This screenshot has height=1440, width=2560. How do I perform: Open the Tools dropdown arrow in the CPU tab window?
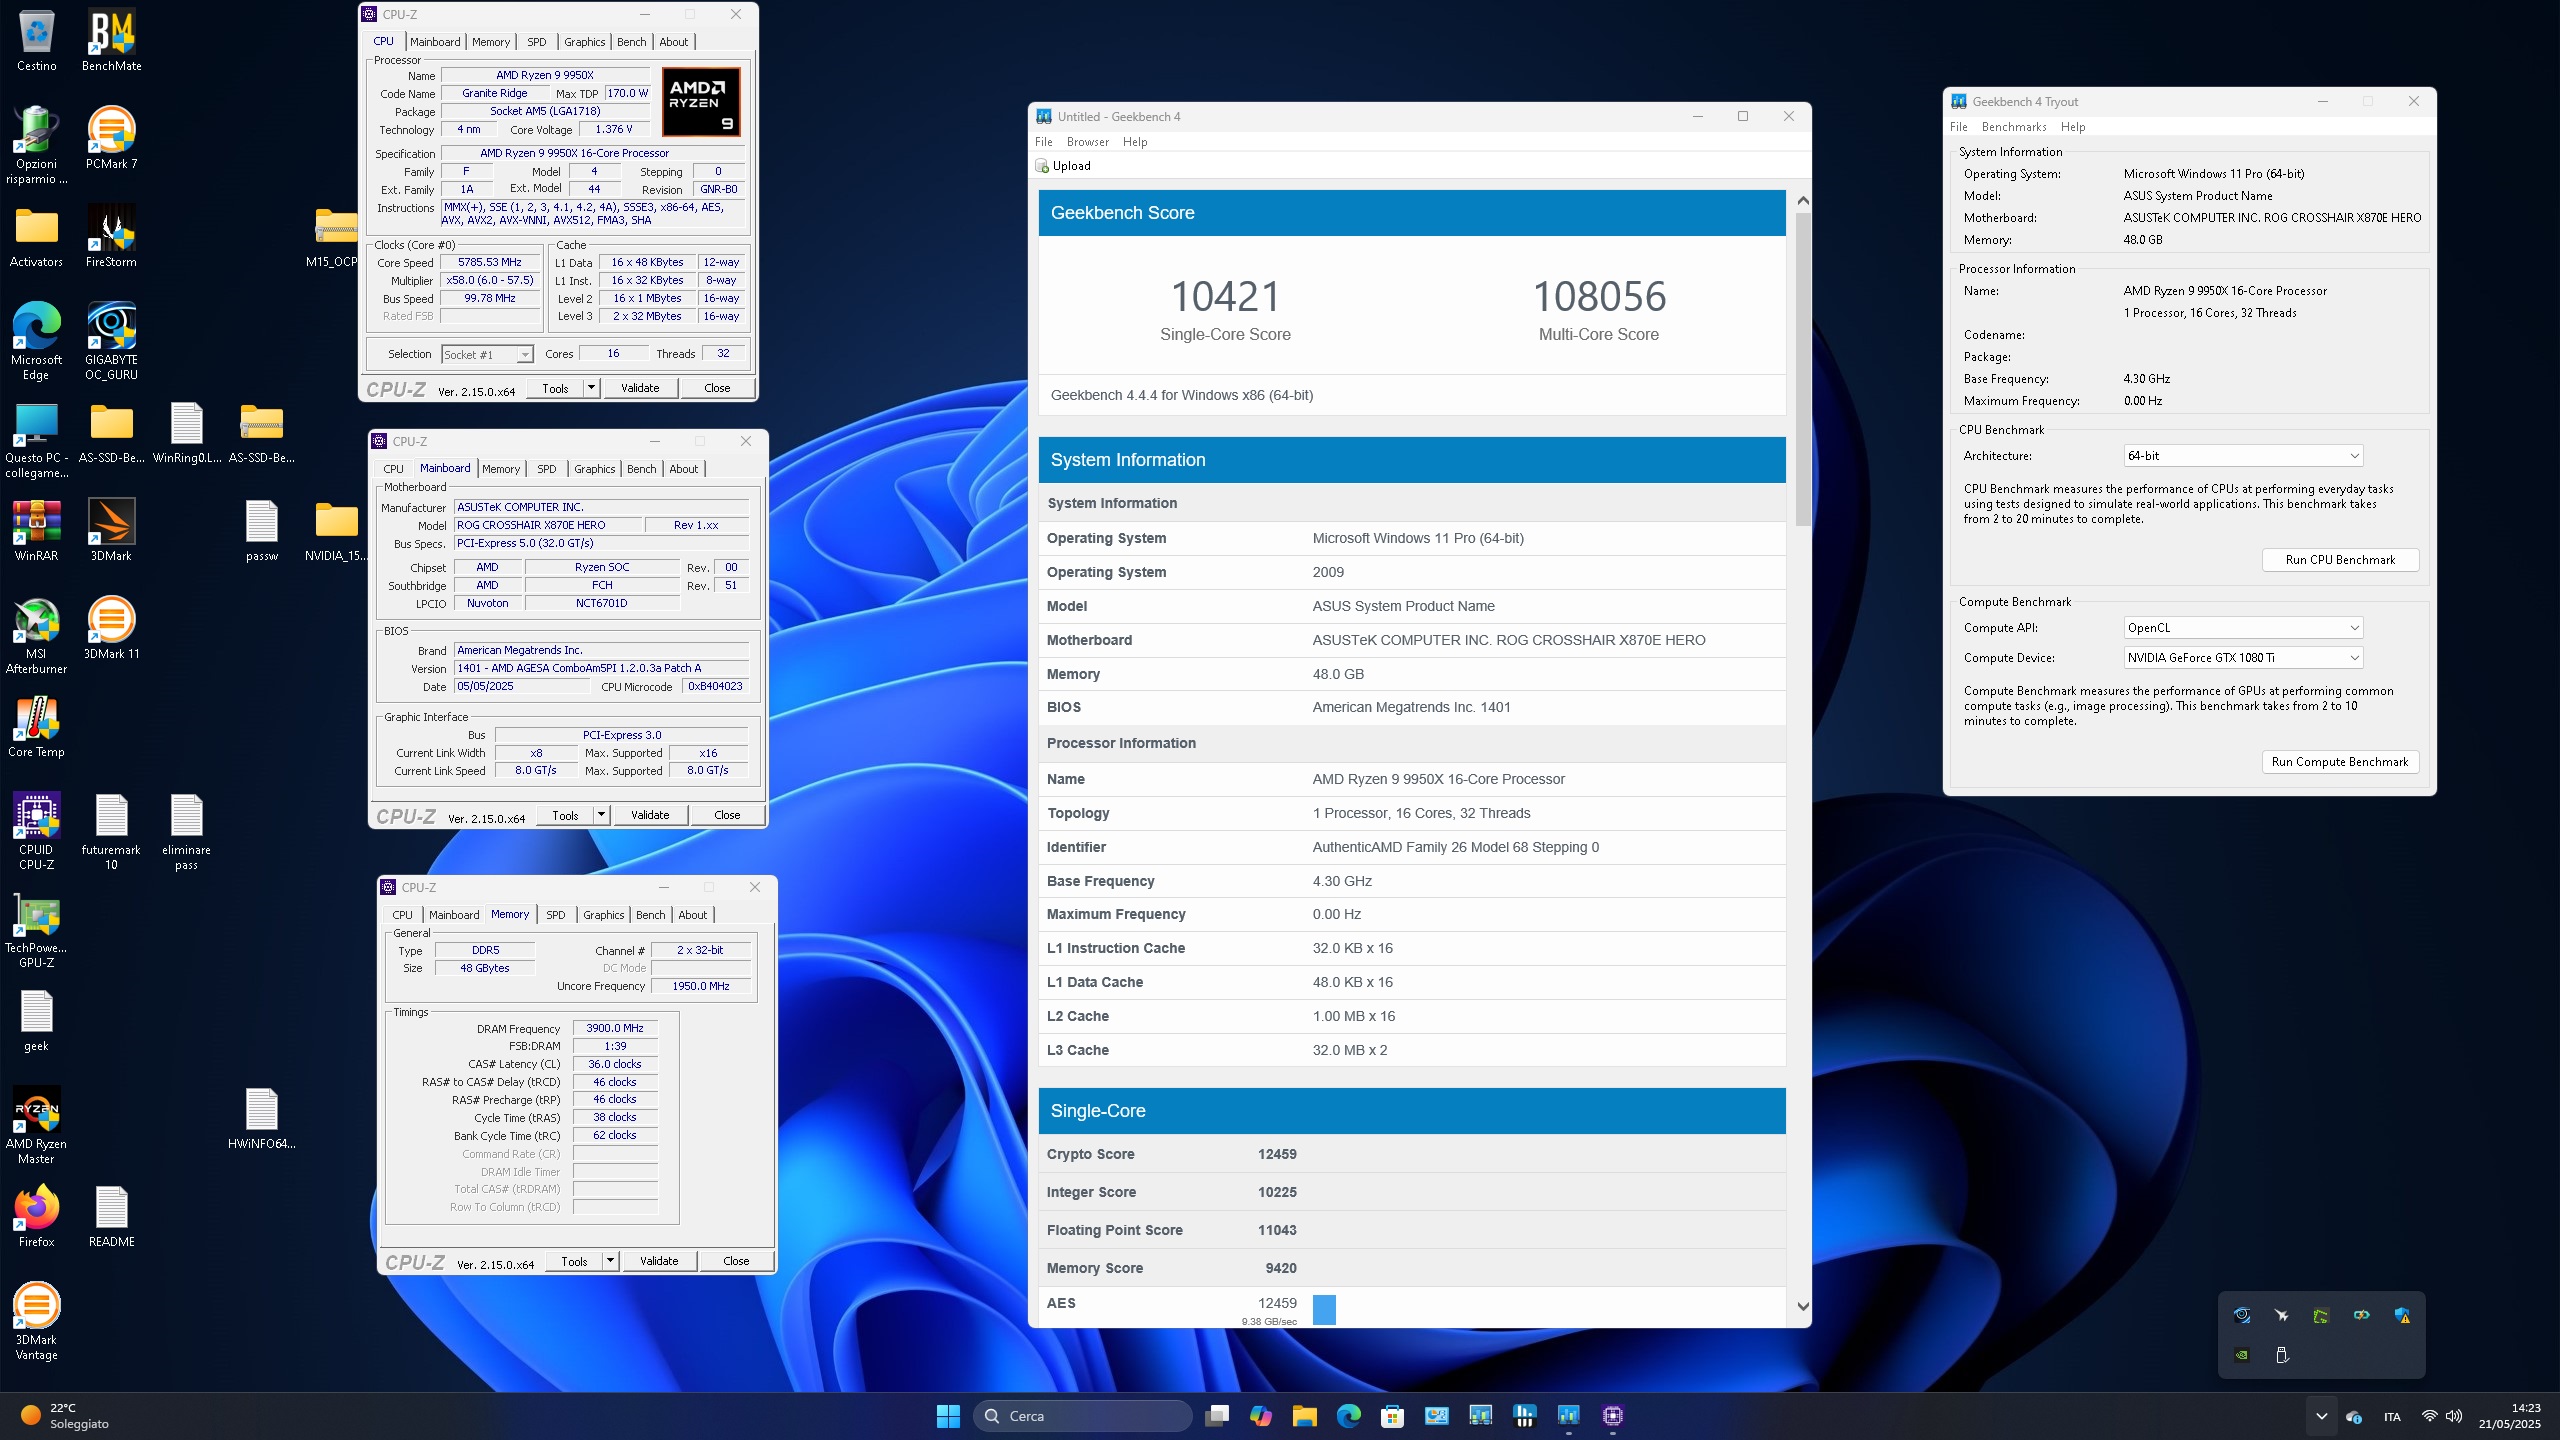point(591,388)
